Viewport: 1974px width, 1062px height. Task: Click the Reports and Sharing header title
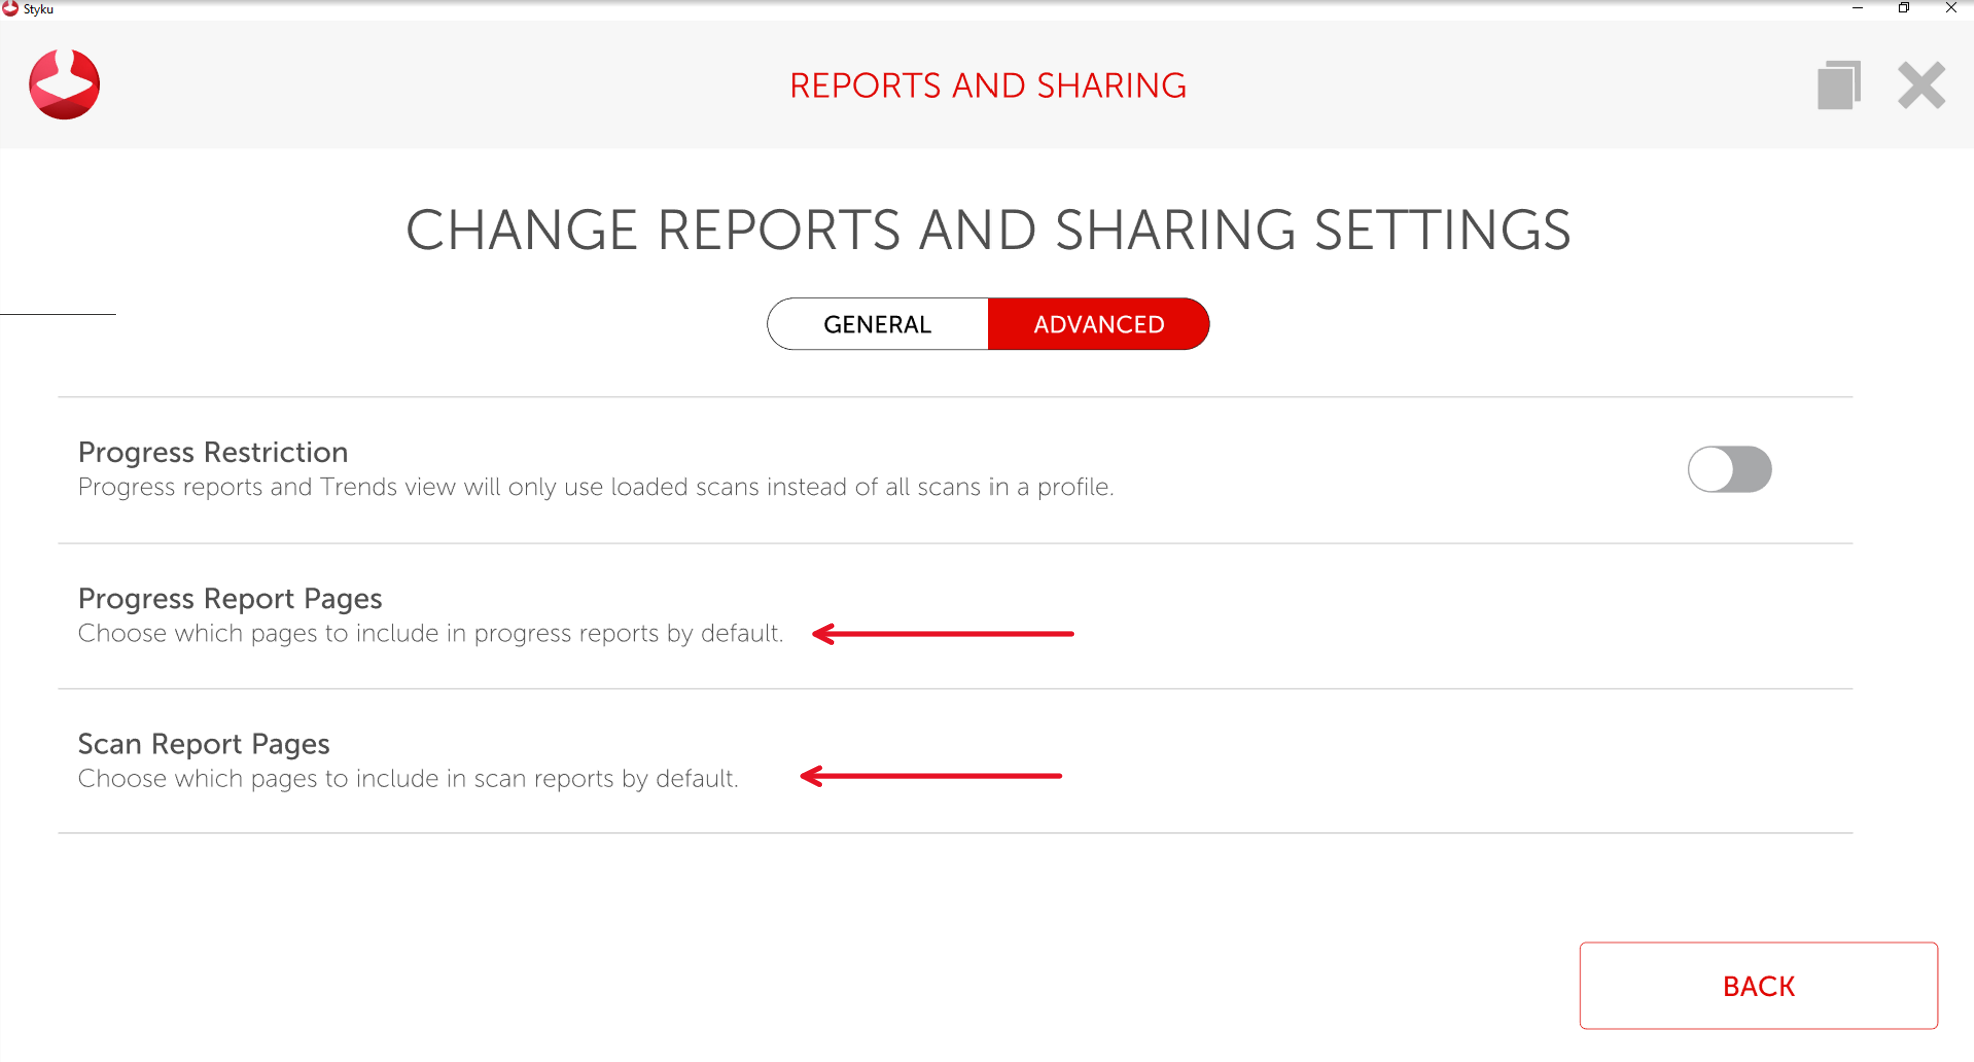click(987, 86)
